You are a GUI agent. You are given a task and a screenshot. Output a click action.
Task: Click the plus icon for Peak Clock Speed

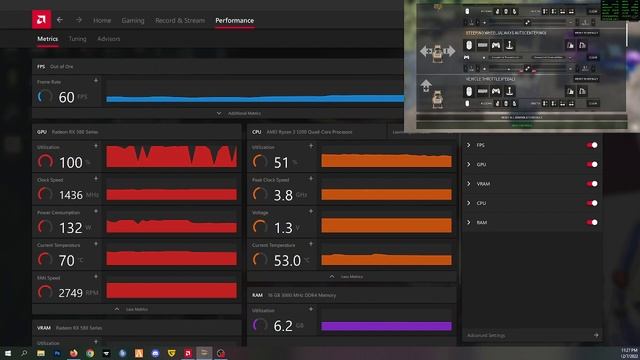coord(311,178)
